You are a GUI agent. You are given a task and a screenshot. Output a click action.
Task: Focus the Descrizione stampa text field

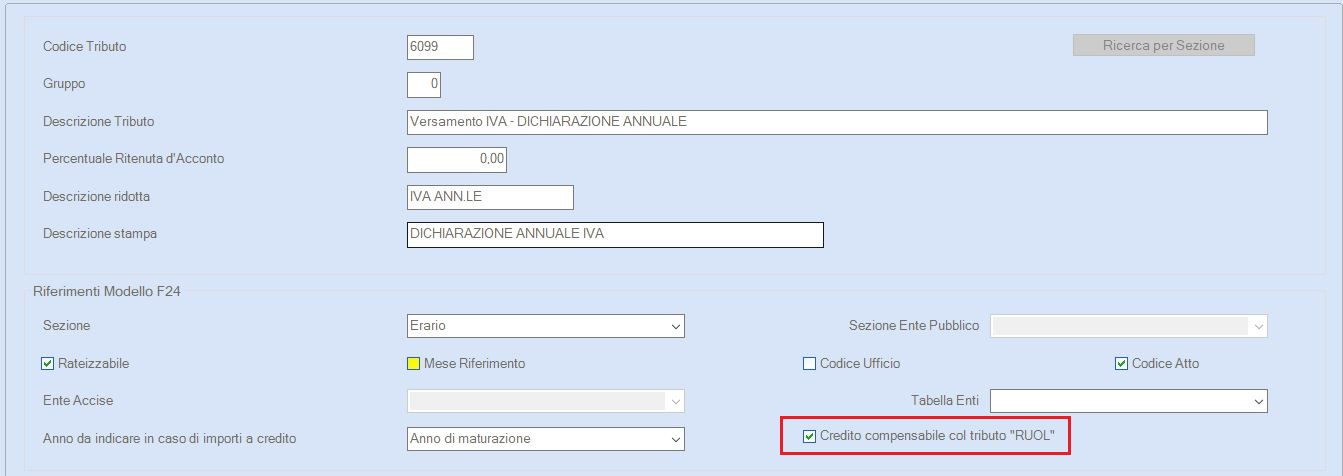coord(614,234)
